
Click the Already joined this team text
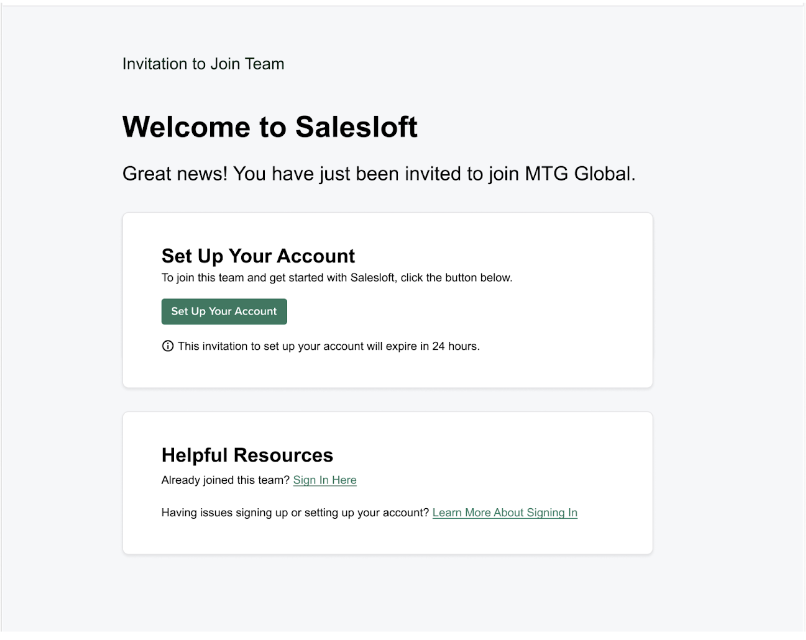coord(225,480)
